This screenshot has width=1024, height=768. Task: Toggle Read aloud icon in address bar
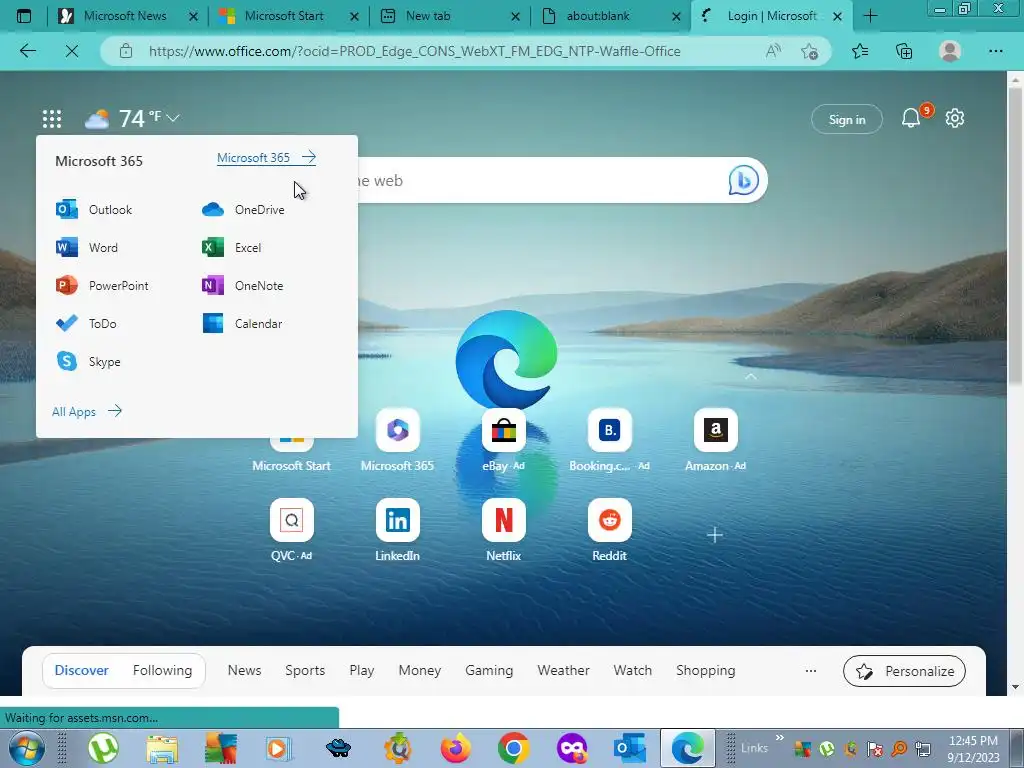coord(773,51)
